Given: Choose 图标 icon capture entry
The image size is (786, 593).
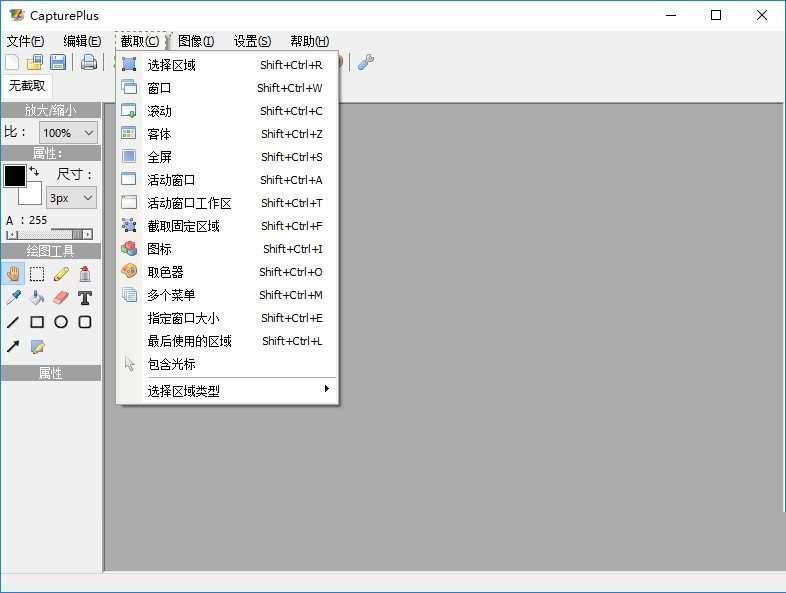Looking at the screenshot, I should (227, 249).
